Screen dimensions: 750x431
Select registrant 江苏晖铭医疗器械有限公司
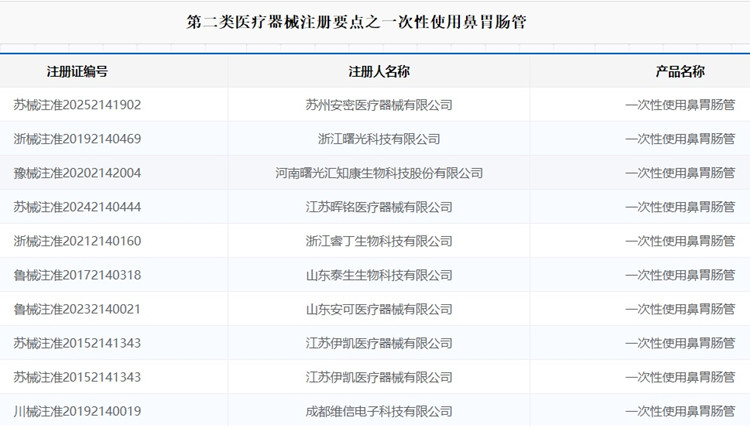pos(379,207)
